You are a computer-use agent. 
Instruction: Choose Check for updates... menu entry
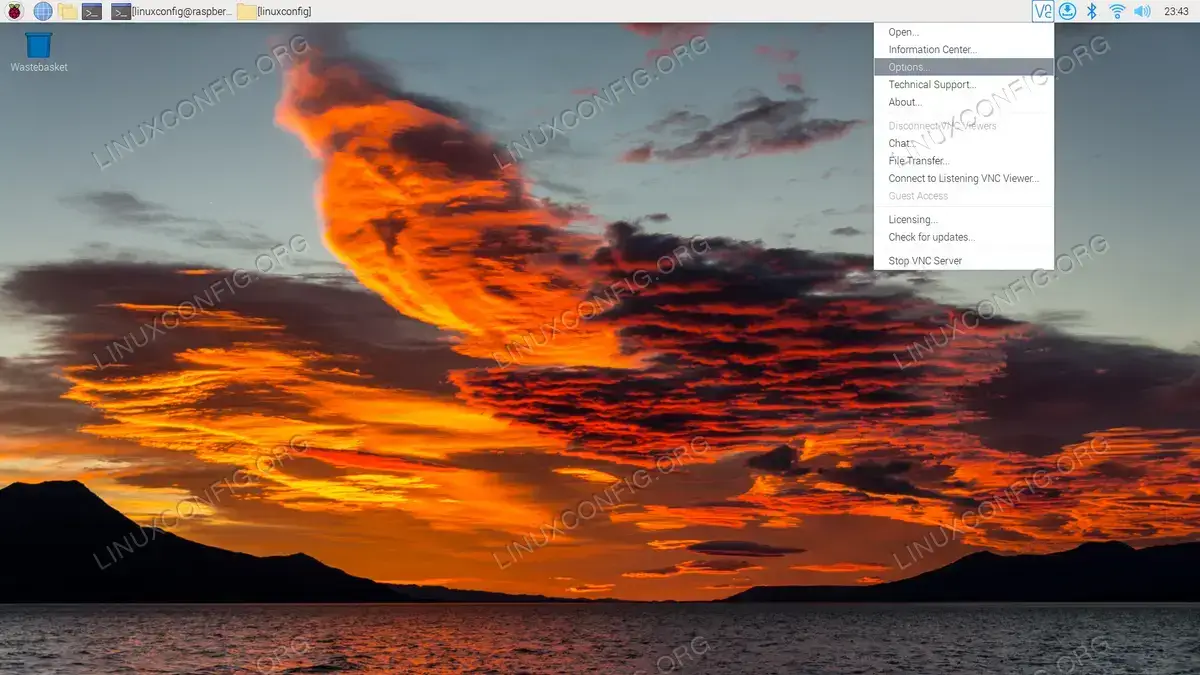pyautogui.click(x=964, y=237)
